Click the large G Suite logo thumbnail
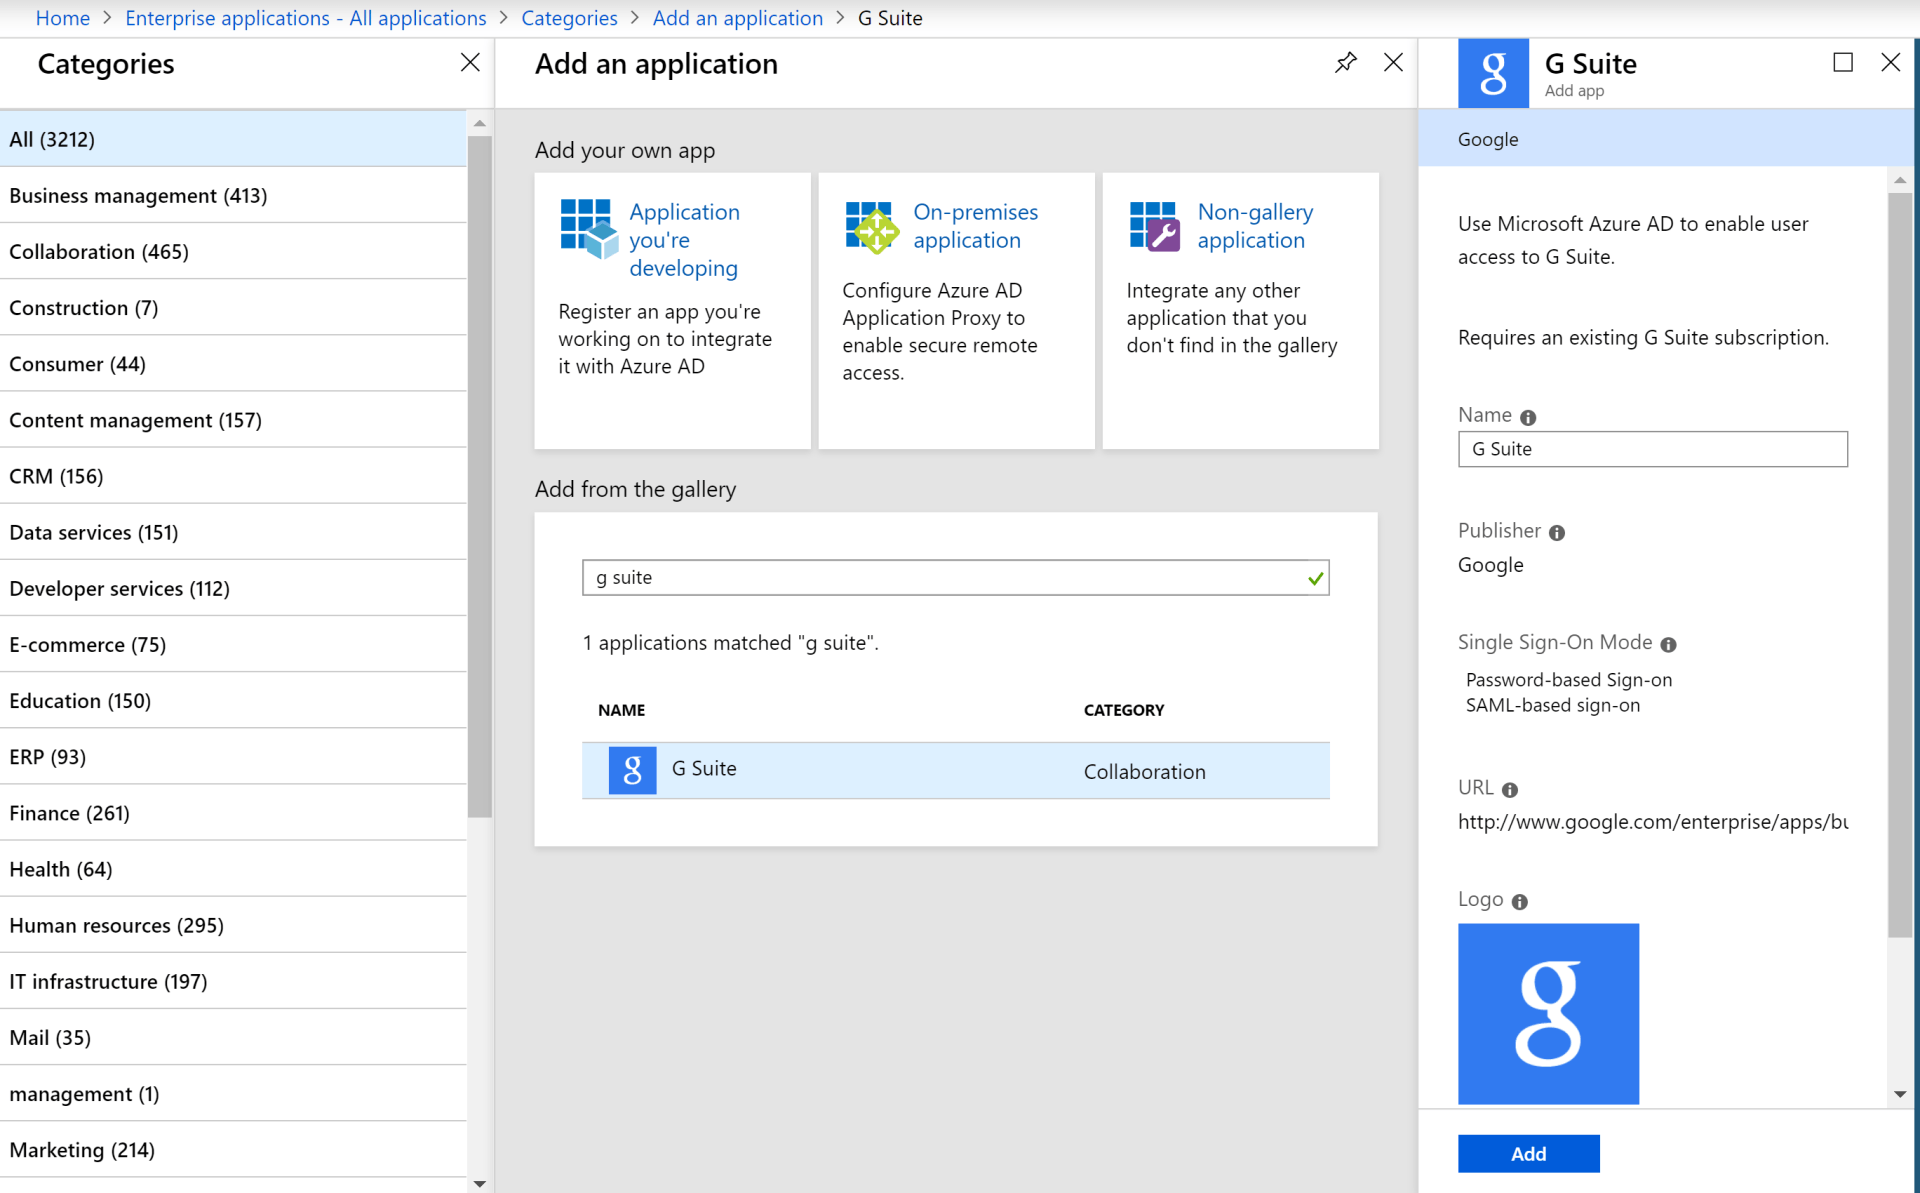1920x1193 pixels. point(1548,1013)
